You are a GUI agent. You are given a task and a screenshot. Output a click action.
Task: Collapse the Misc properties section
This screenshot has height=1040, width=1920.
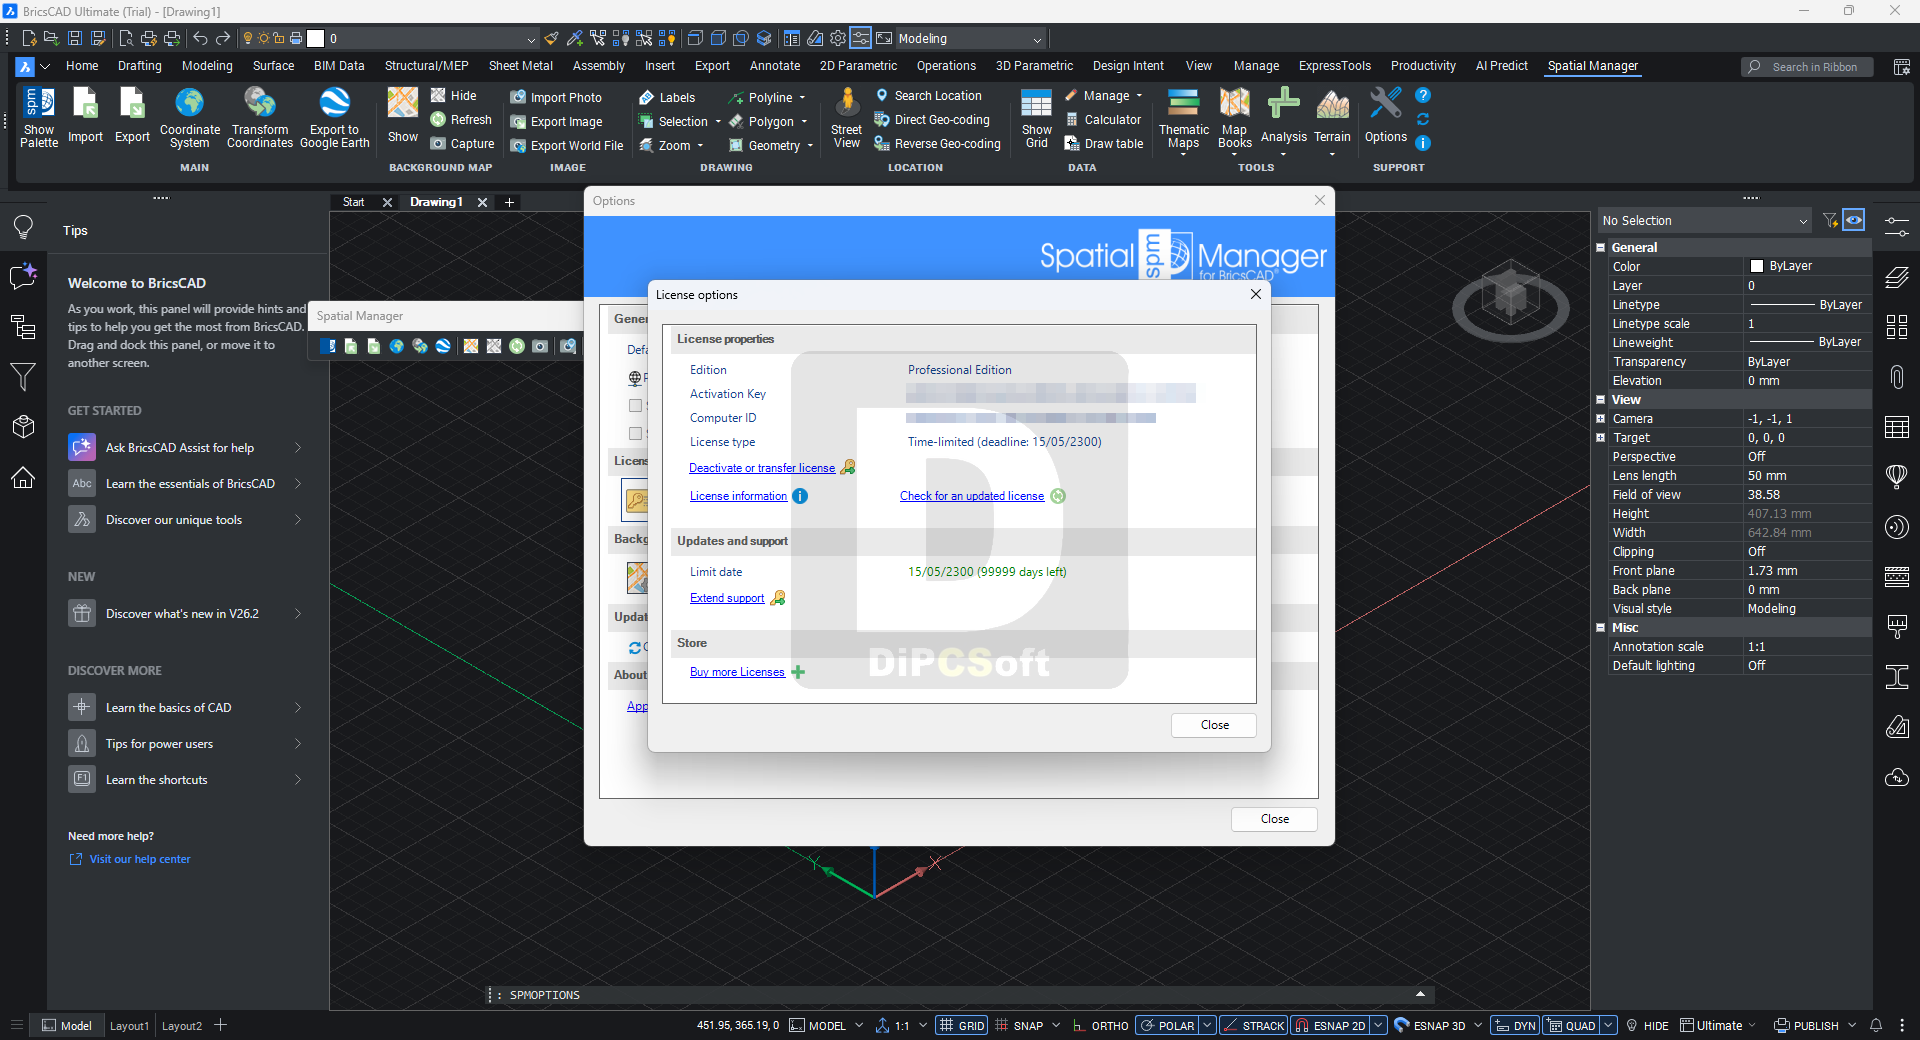coord(1601,627)
